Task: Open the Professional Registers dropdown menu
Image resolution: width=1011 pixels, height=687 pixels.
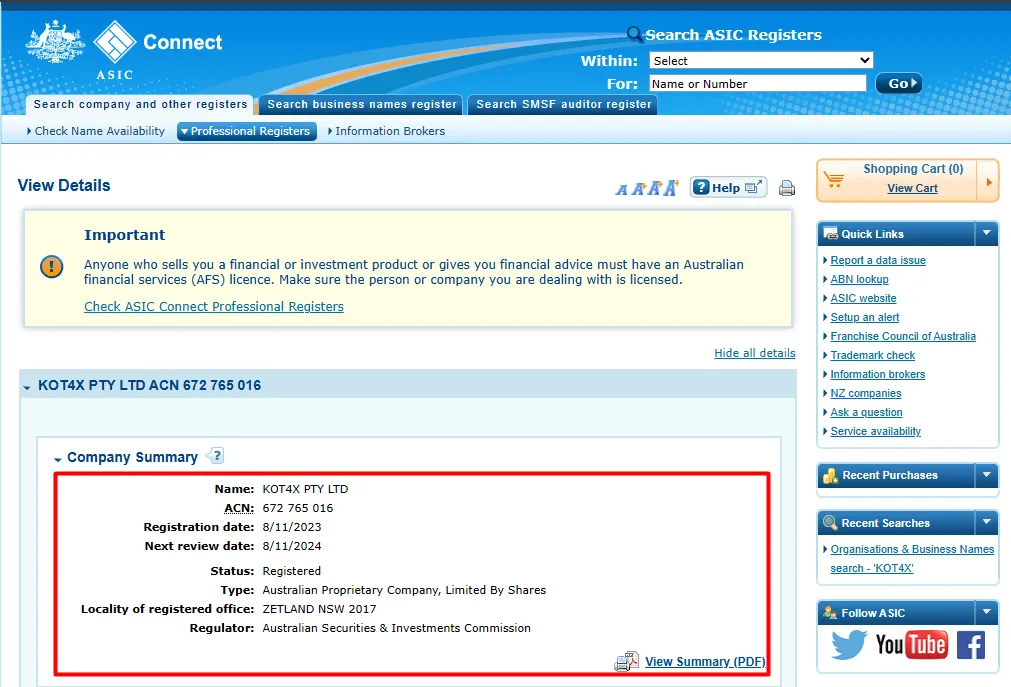Action: [247, 131]
